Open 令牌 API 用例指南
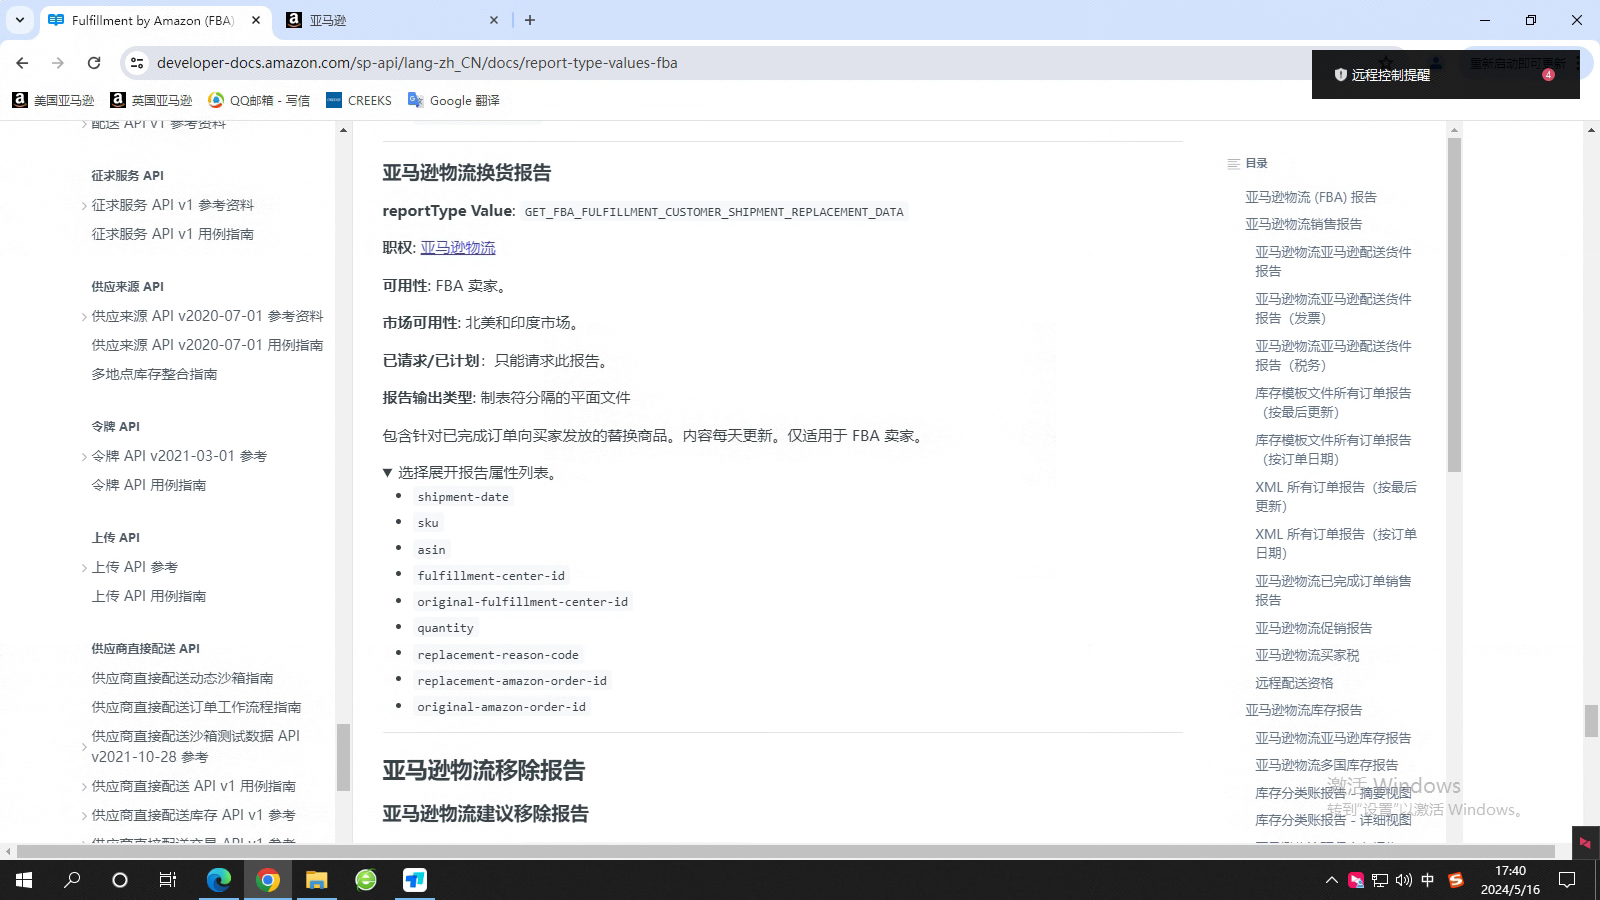 149,484
